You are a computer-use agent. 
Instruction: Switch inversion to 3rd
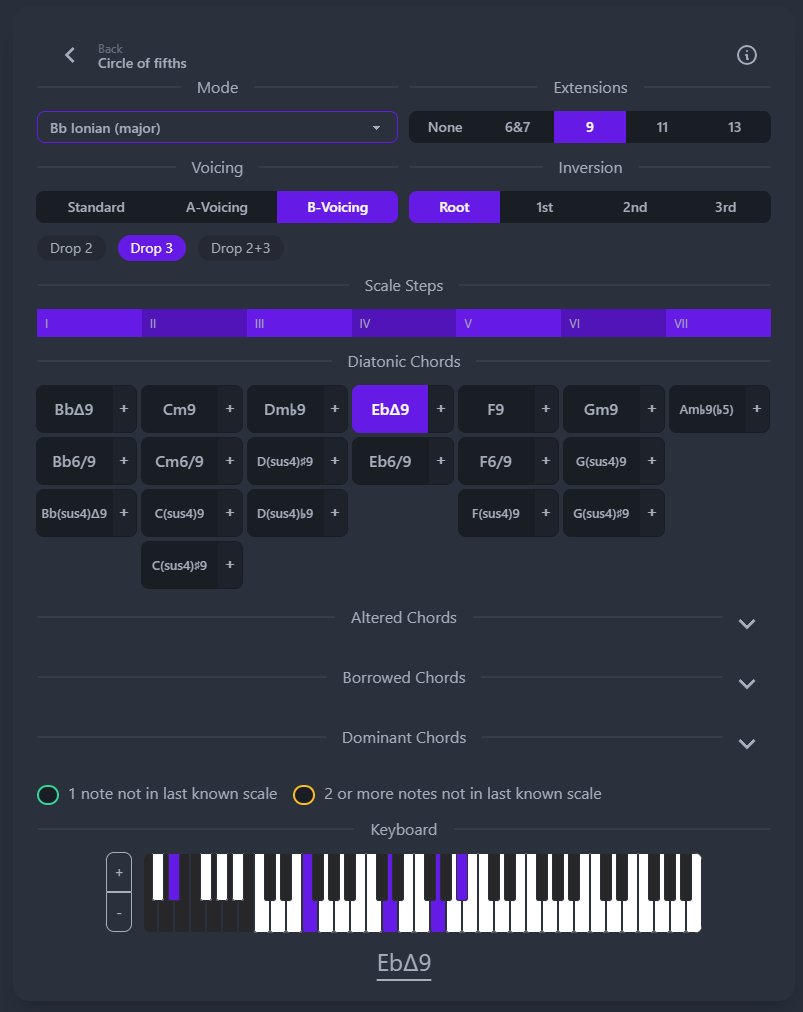(726, 207)
